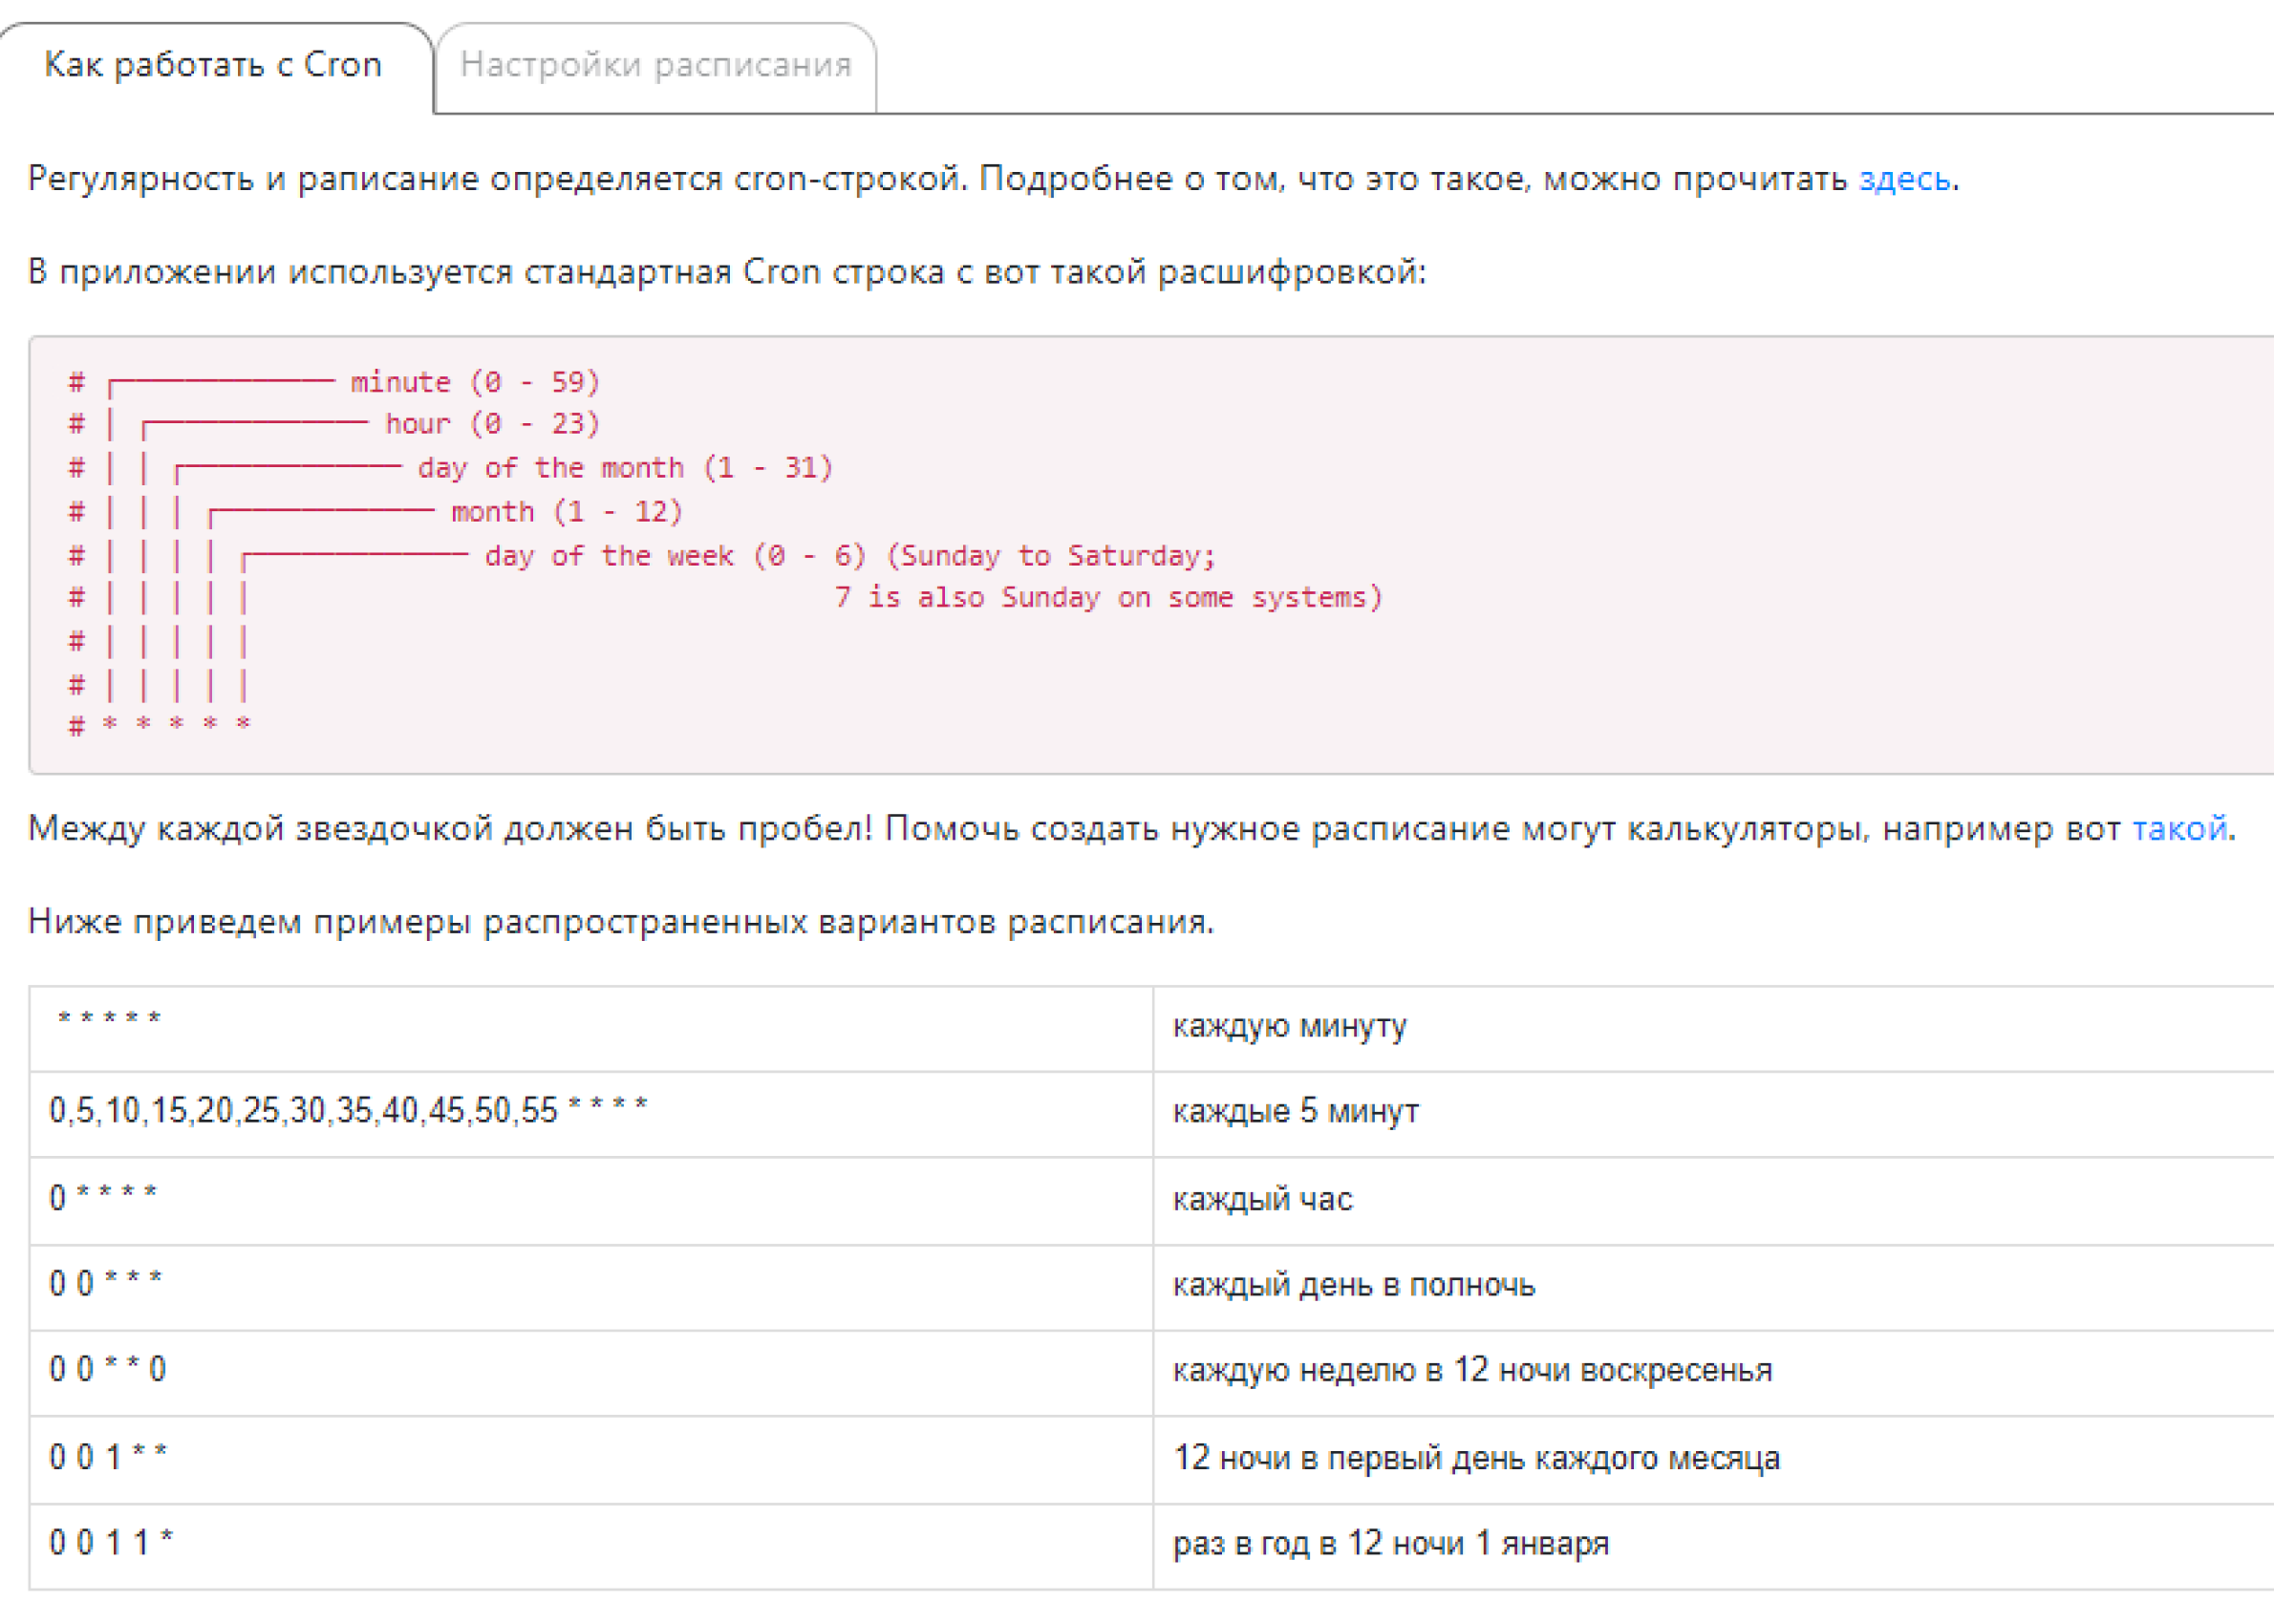The height and width of the screenshot is (1624, 2274).
Task: Click the '* * * * *' table cell
Action: tap(109, 1021)
